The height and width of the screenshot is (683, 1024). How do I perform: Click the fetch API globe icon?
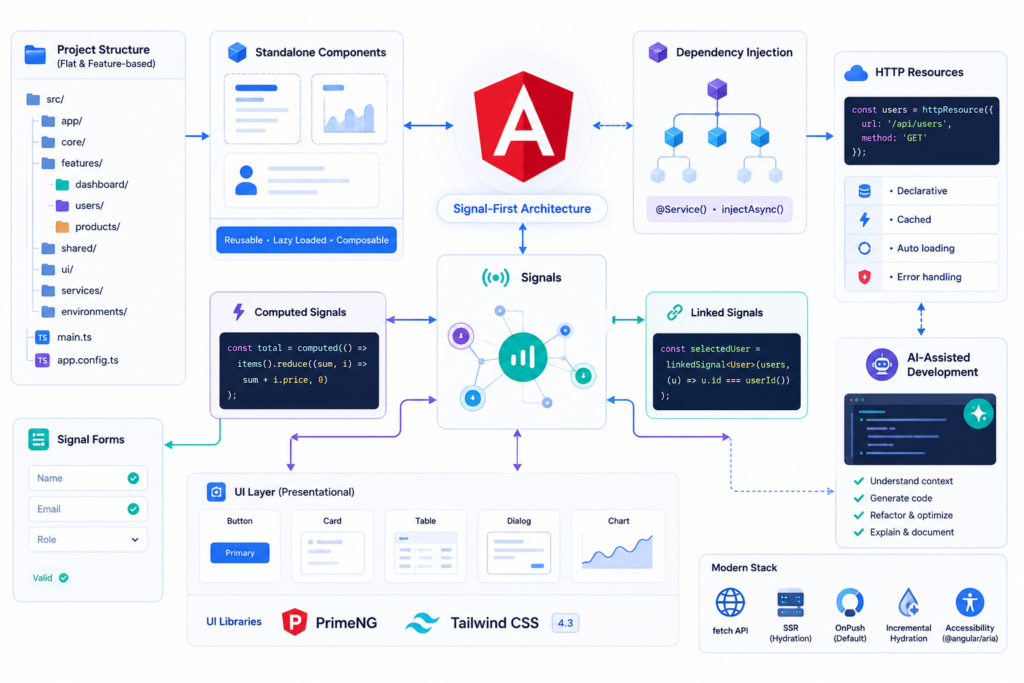click(730, 603)
